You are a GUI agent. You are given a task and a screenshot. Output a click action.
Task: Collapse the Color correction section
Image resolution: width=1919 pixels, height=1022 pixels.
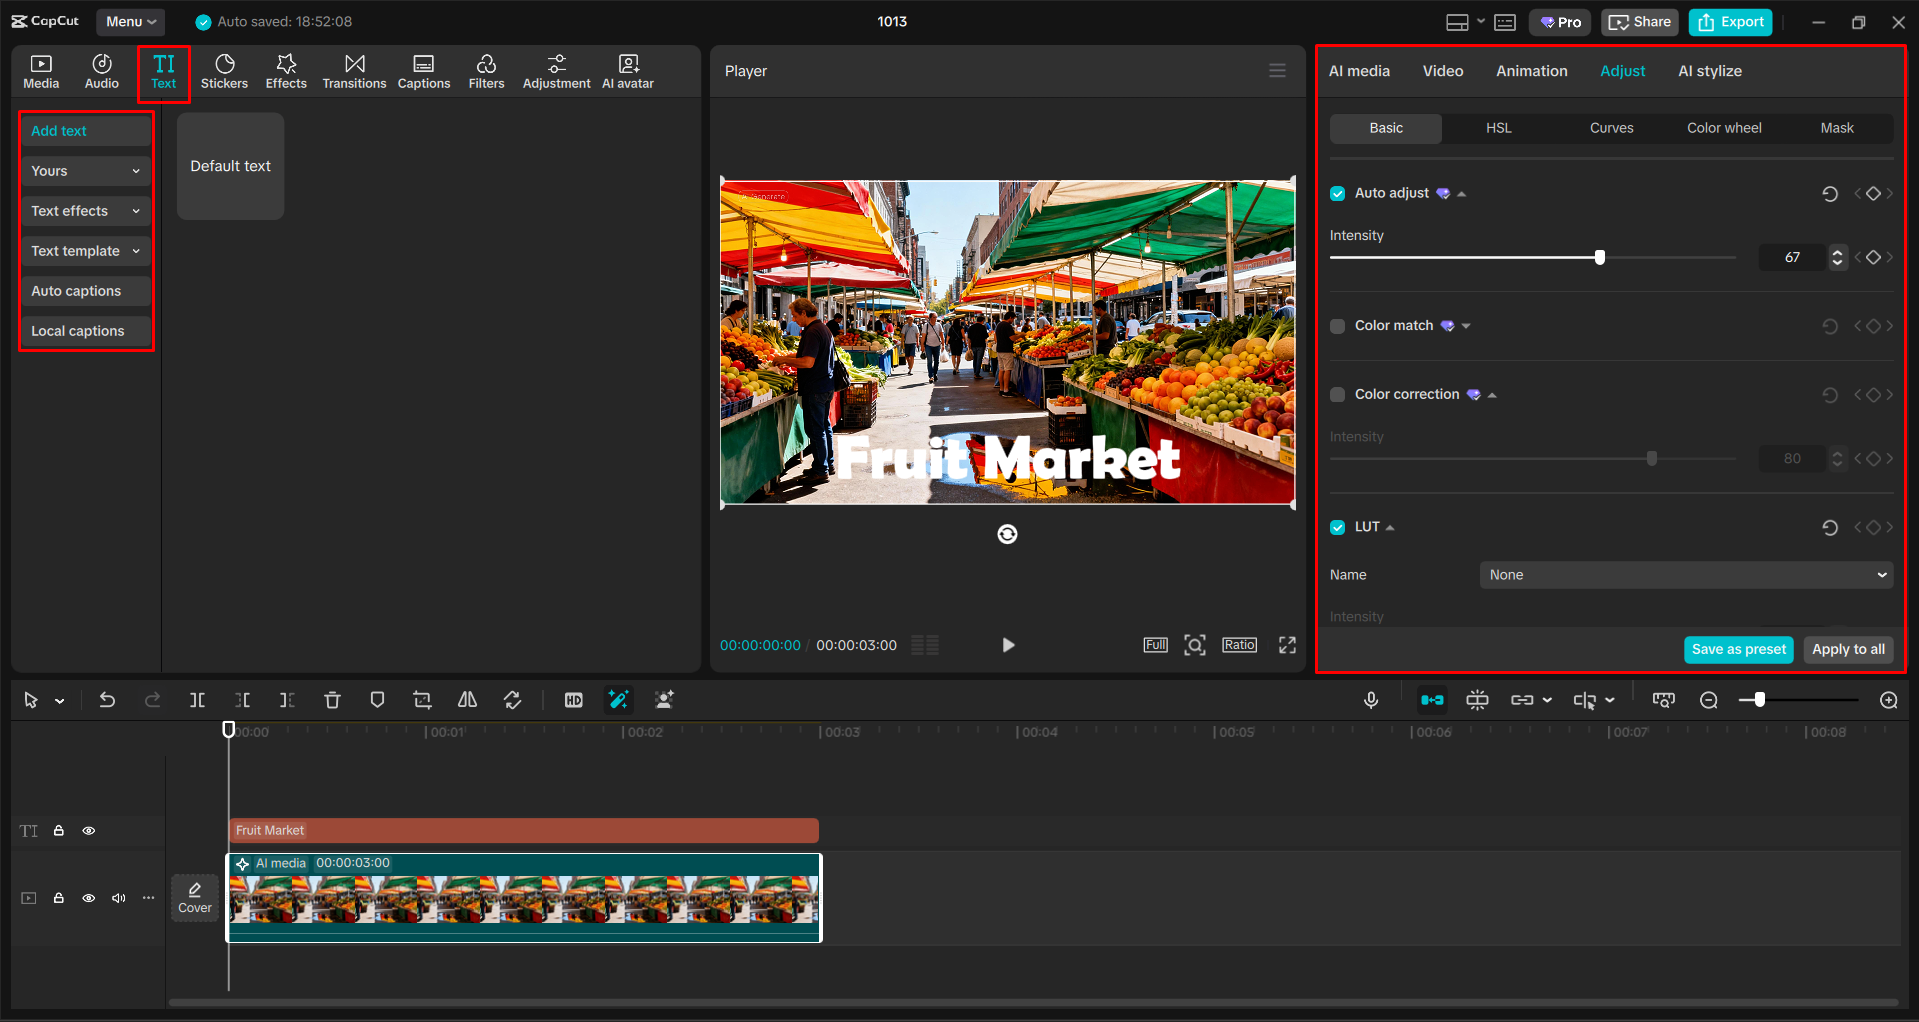[1491, 394]
